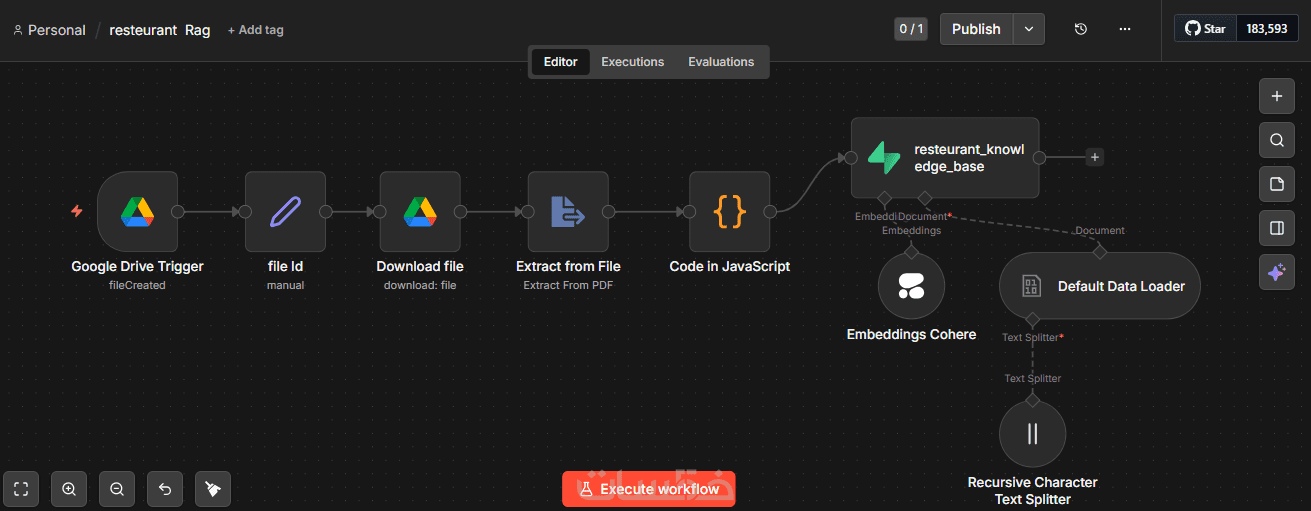Toggle the side panel icon
The height and width of the screenshot is (511, 1311).
[x=1276, y=228]
